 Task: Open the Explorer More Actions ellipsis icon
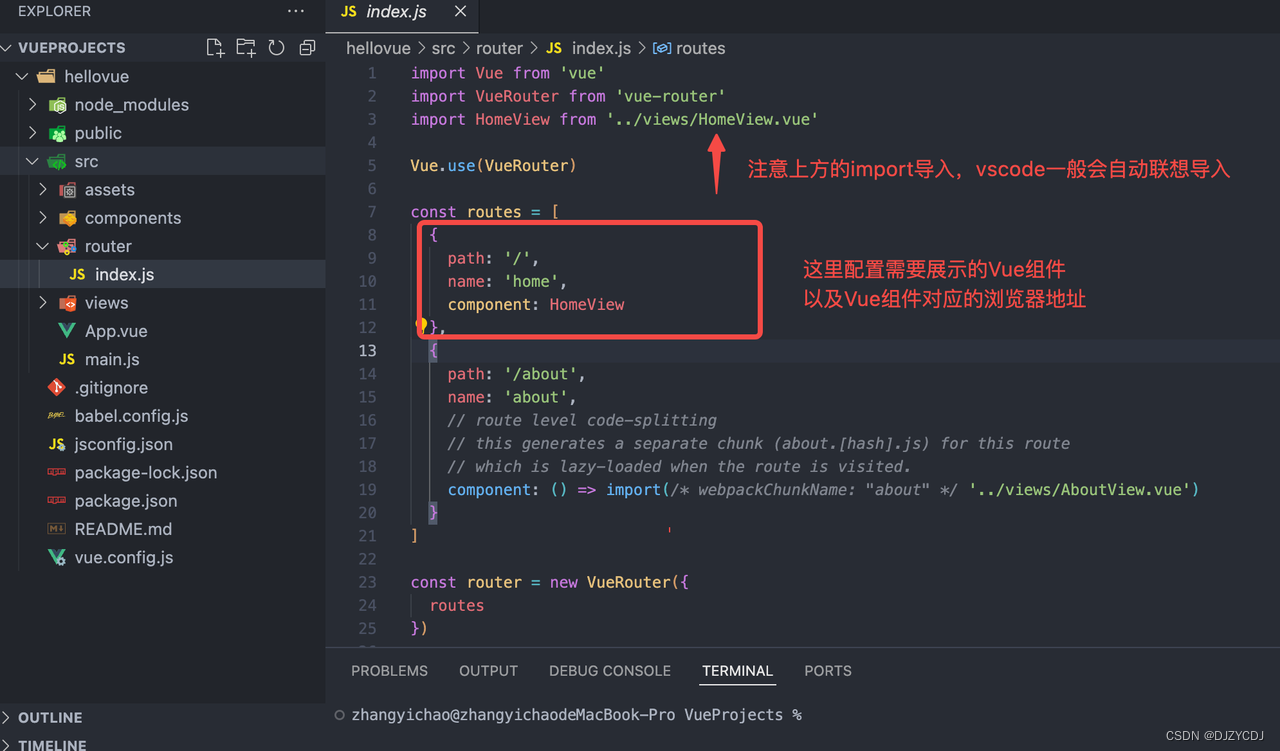(295, 11)
